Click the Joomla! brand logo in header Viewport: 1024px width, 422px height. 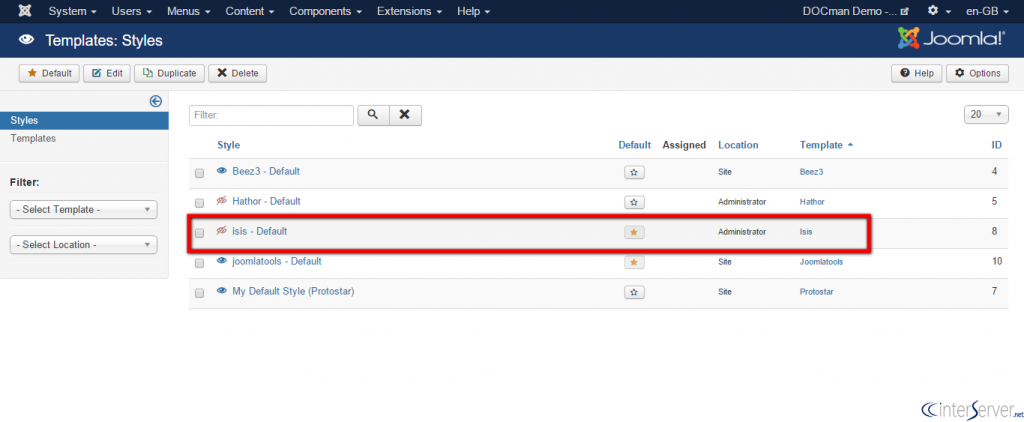point(952,39)
